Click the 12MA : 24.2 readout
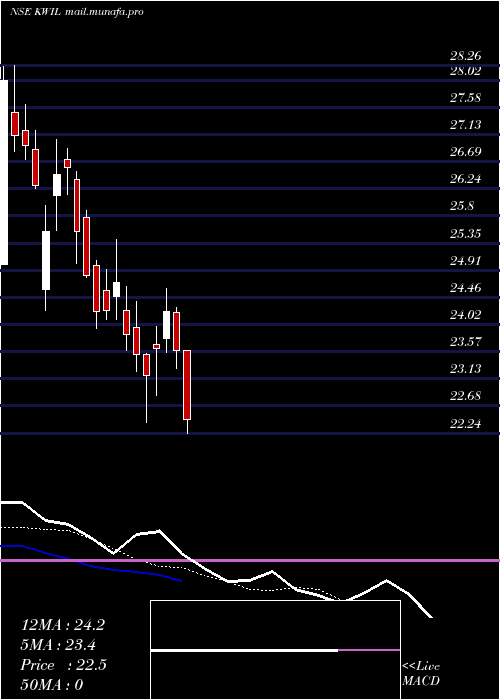 click(63, 625)
